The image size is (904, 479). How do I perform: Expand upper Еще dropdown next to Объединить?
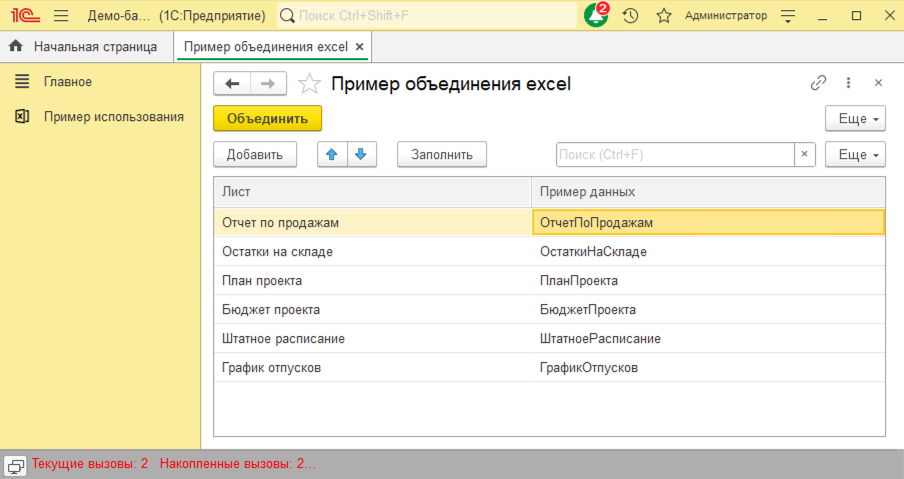click(x=856, y=119)
